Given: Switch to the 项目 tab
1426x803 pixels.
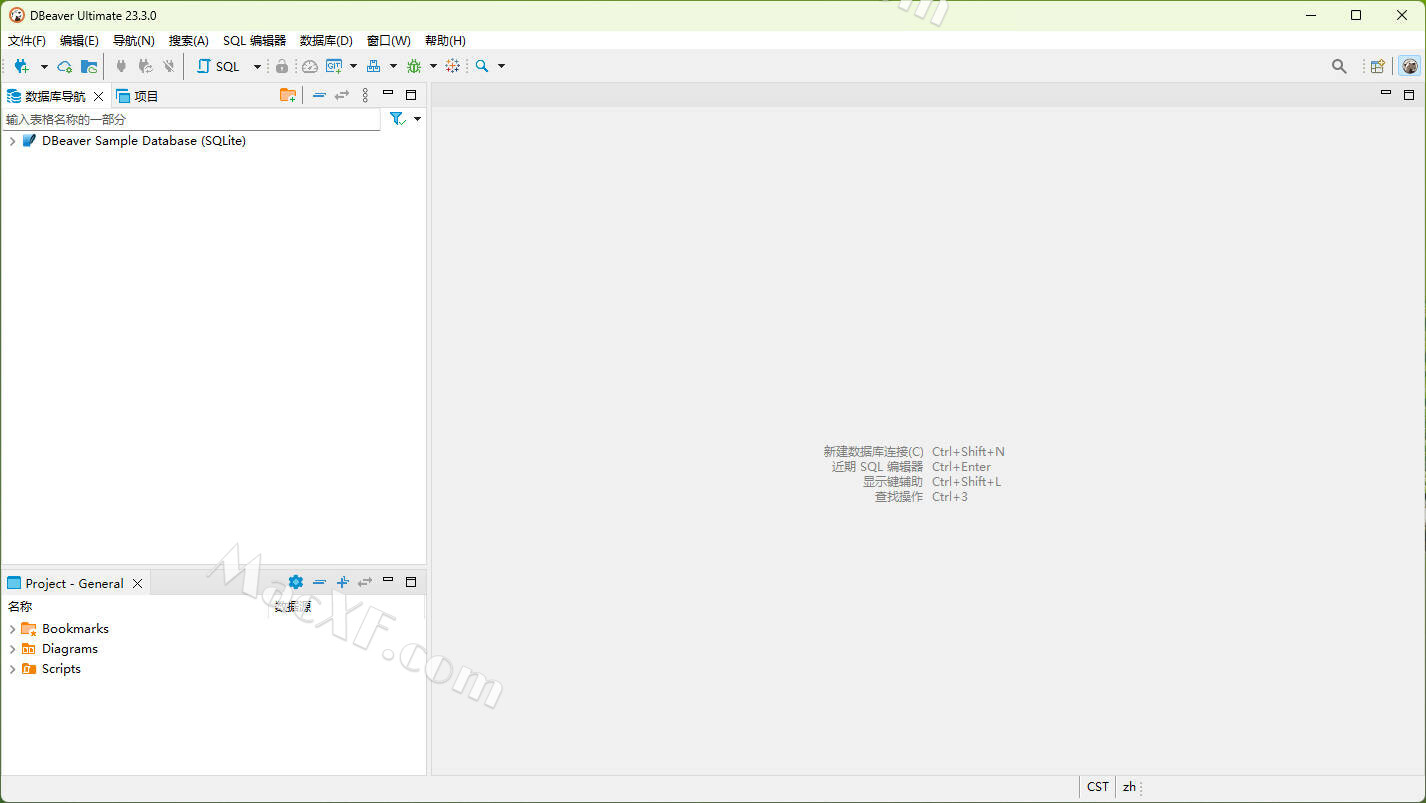Looking at the screenshot, I should tap(138, 96).
